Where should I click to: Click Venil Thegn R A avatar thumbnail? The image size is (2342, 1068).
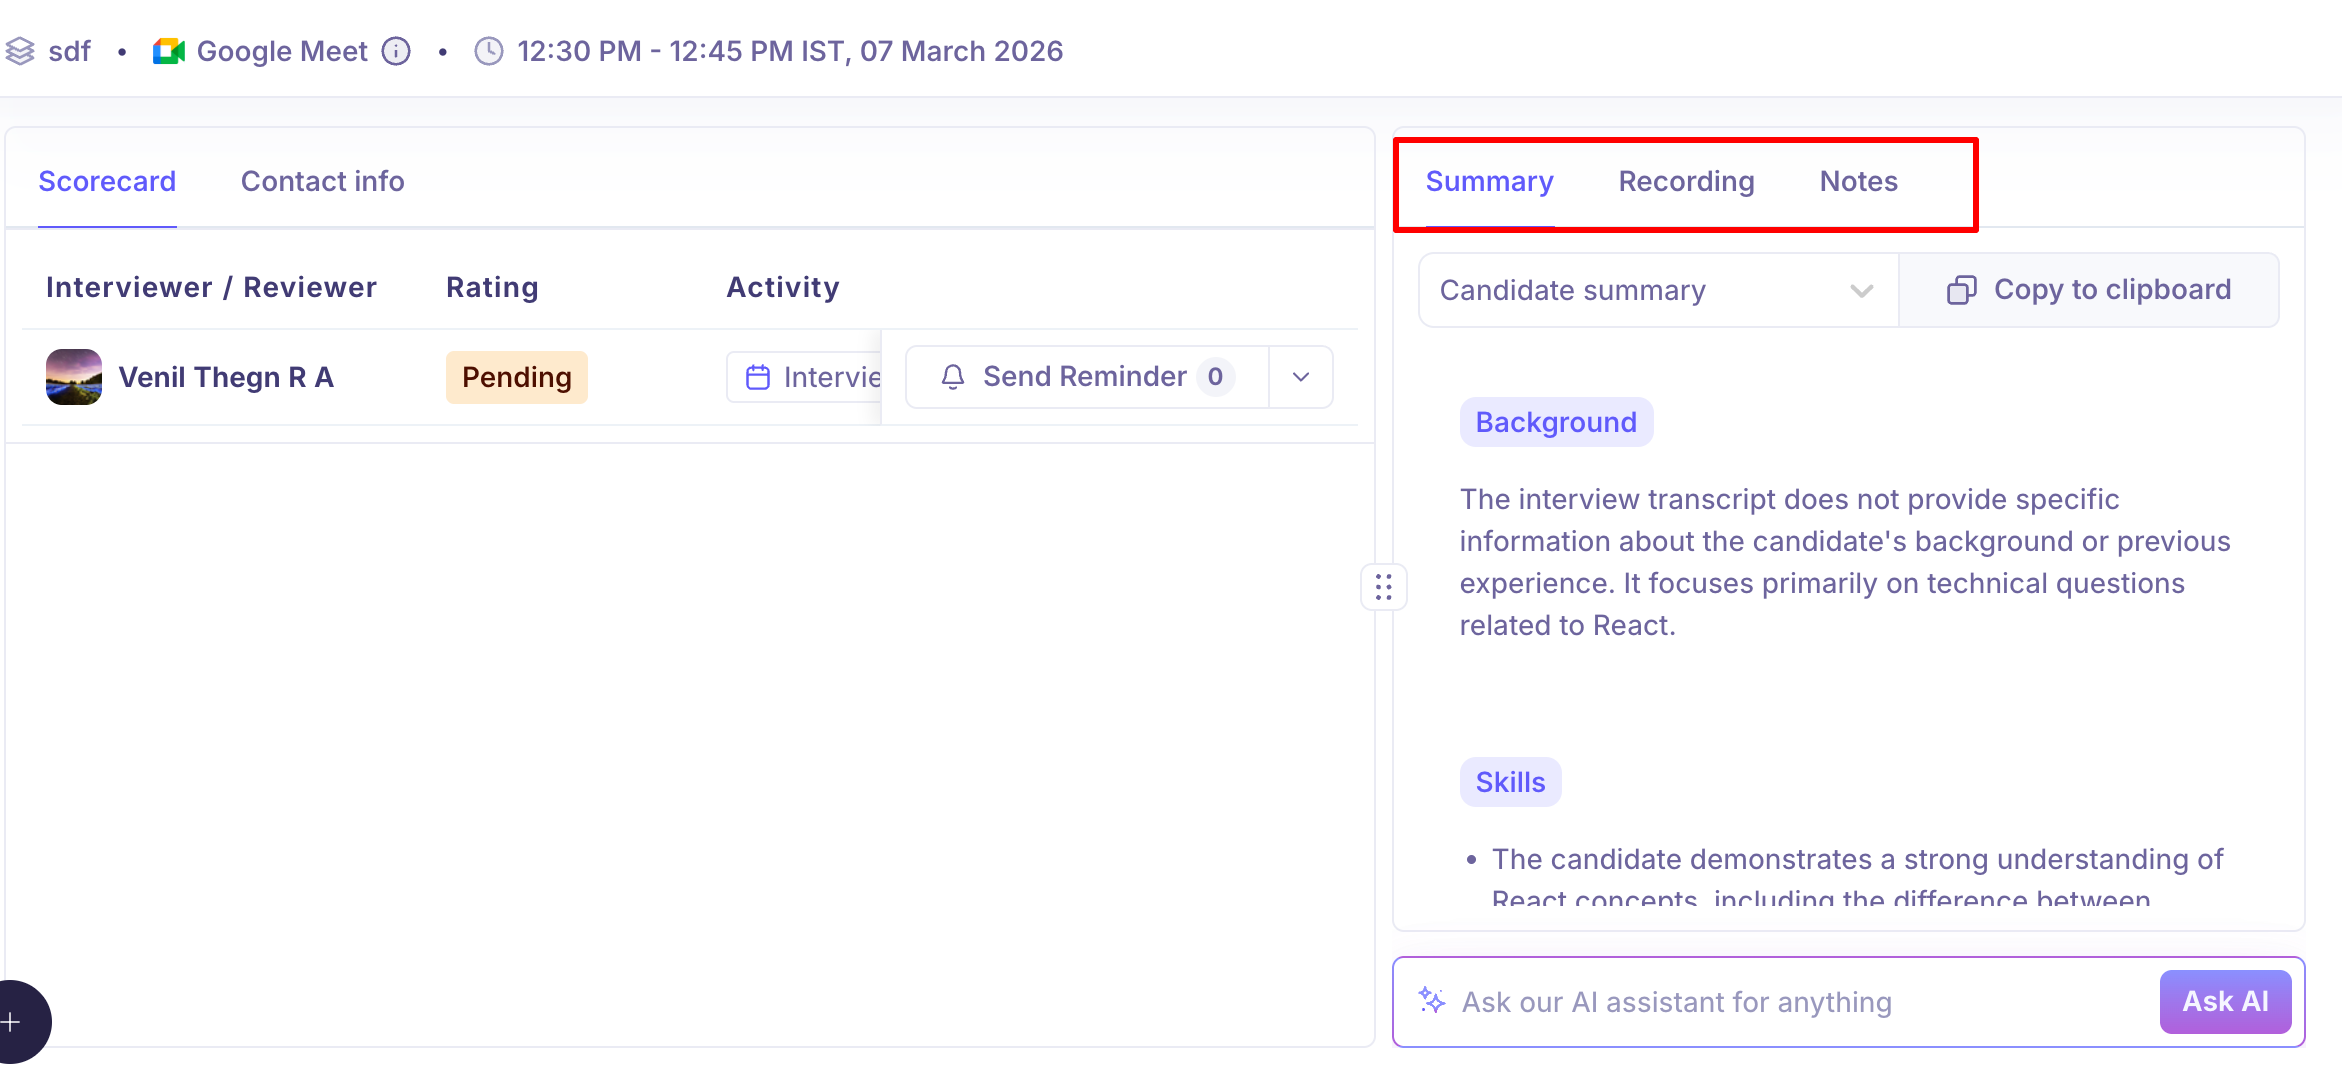(74, 377)
